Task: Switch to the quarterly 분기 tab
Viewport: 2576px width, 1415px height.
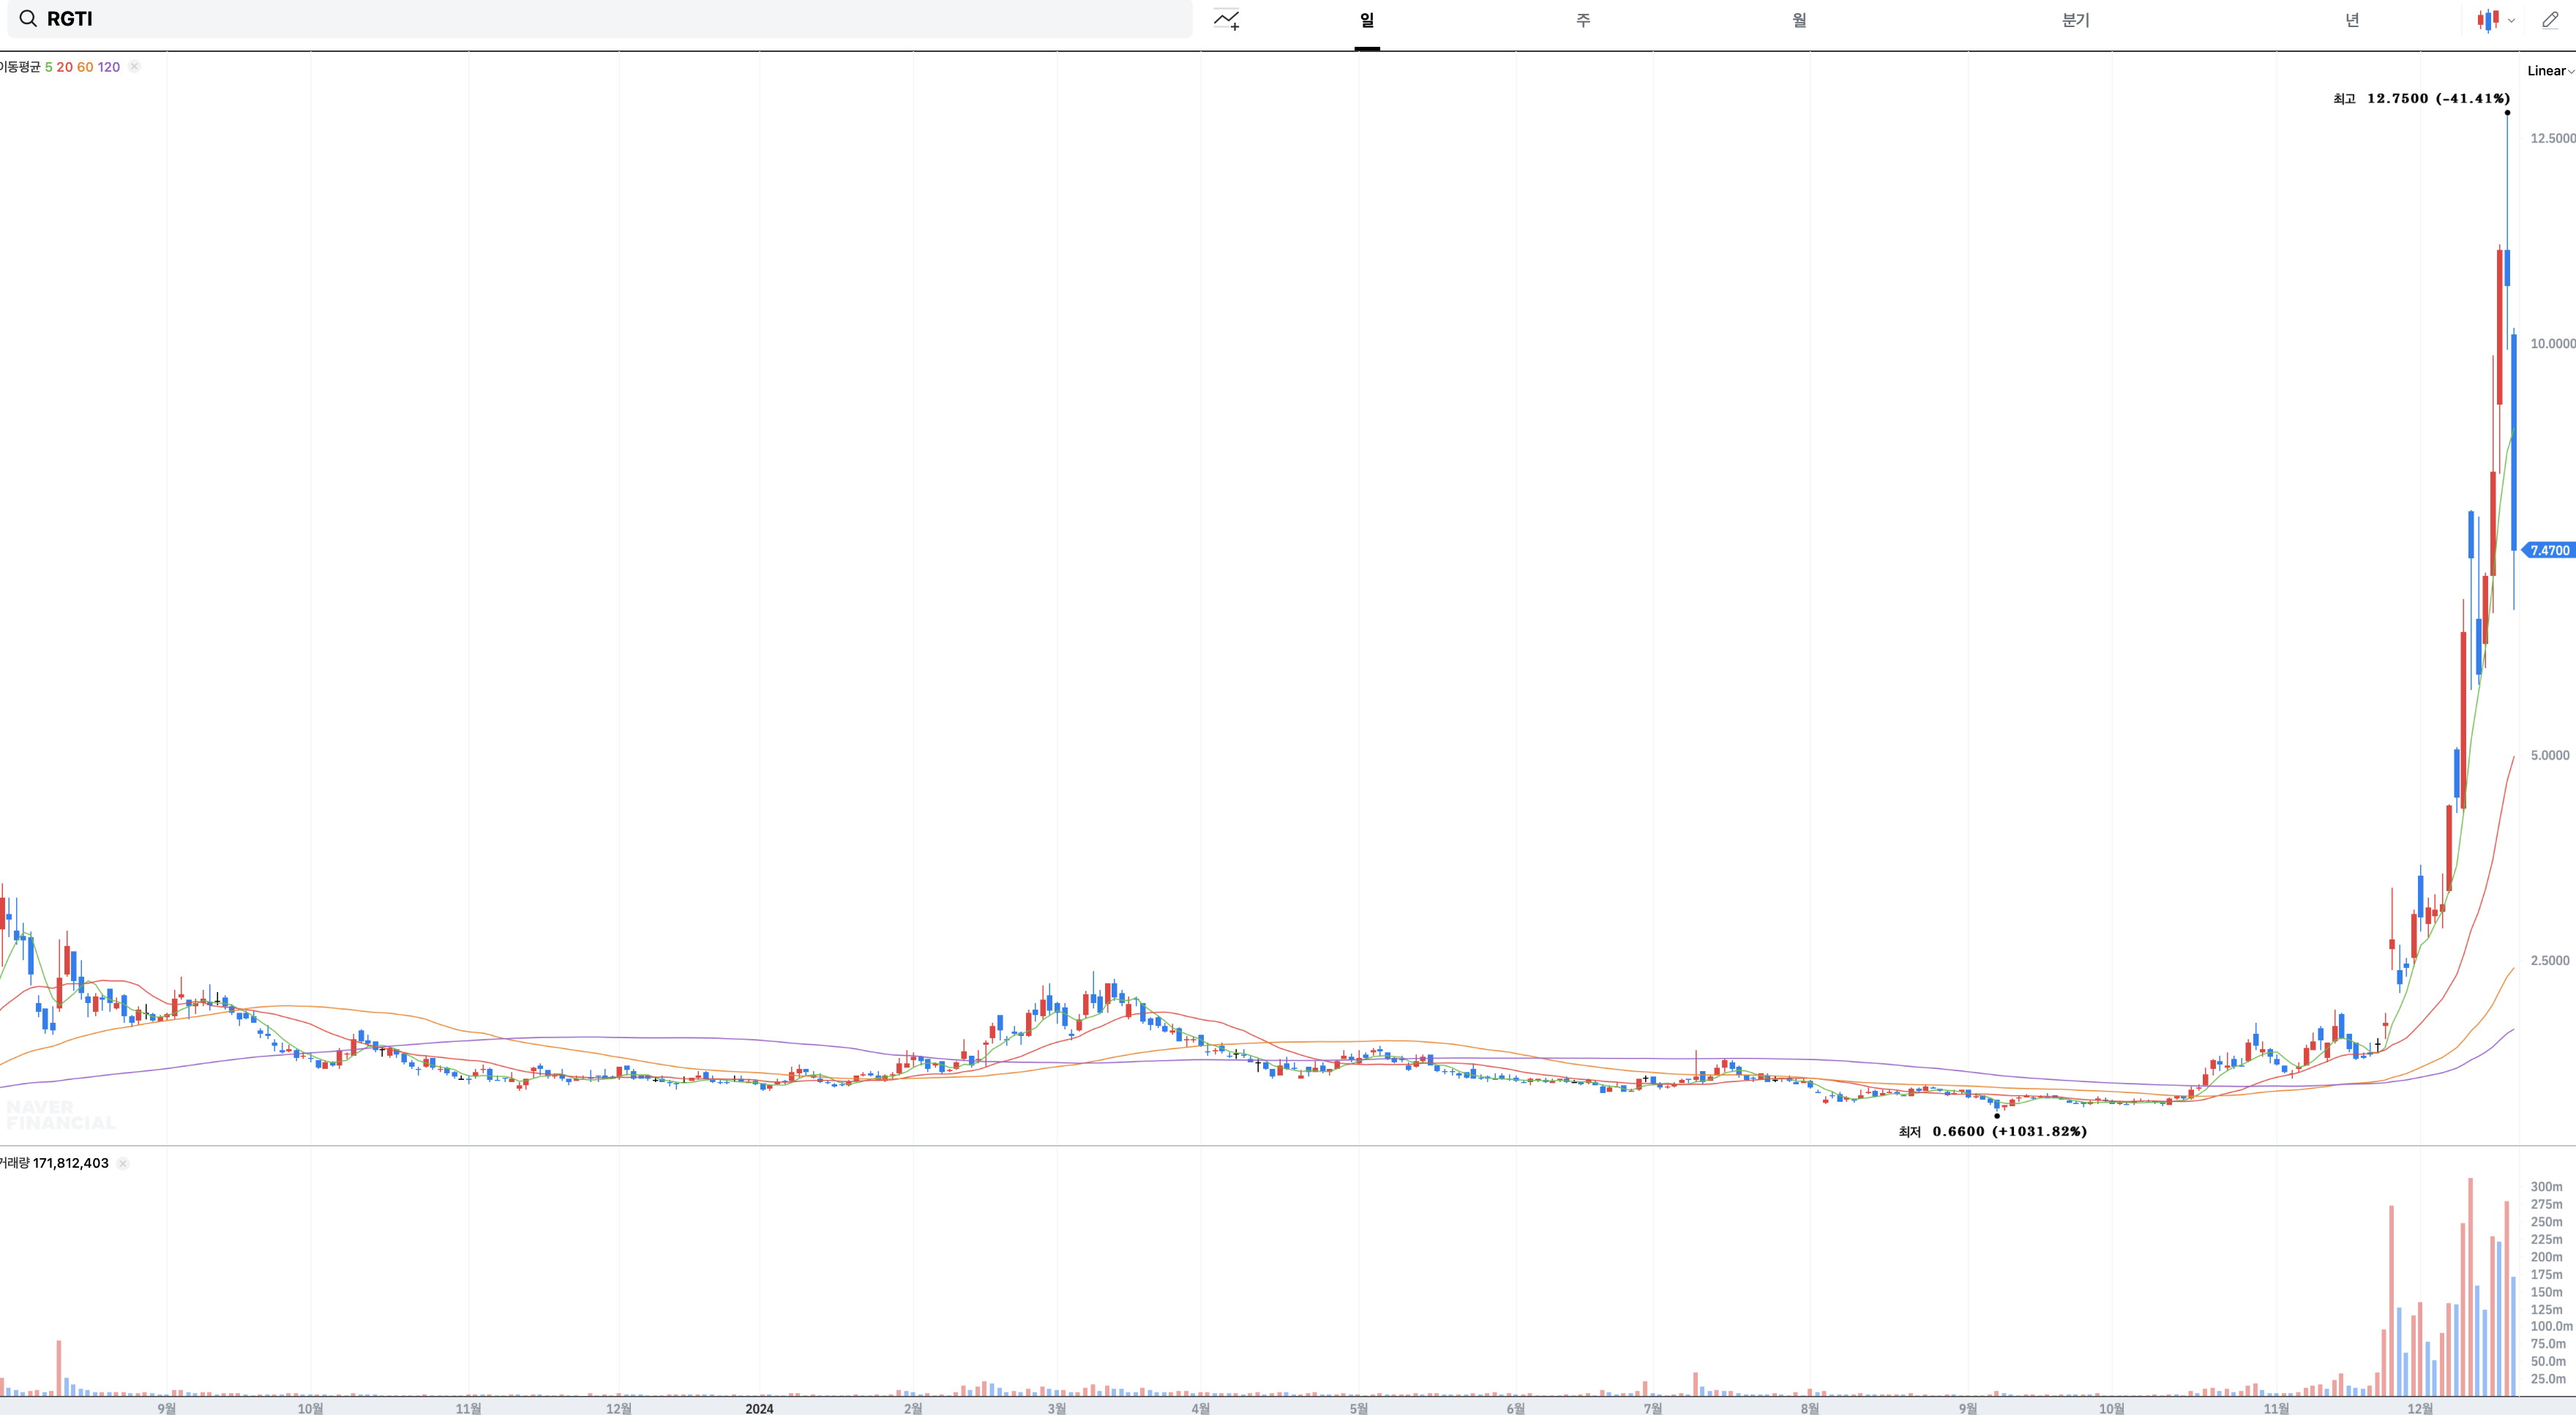Action: (x=2075, y=20)
